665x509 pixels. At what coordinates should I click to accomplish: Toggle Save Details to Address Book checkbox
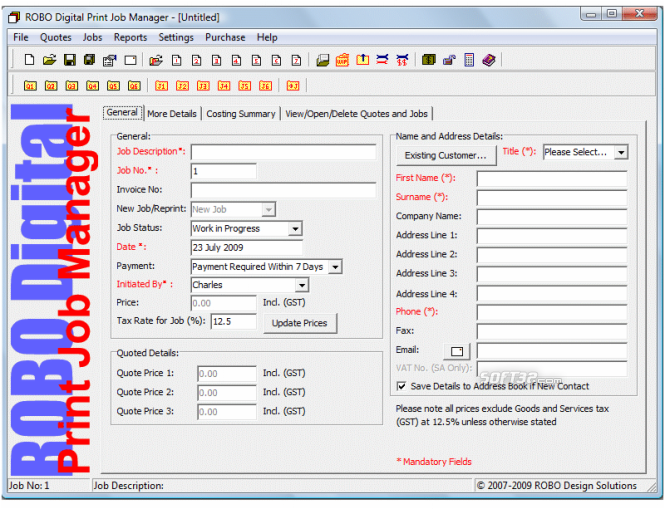click(x=401, y=386)
